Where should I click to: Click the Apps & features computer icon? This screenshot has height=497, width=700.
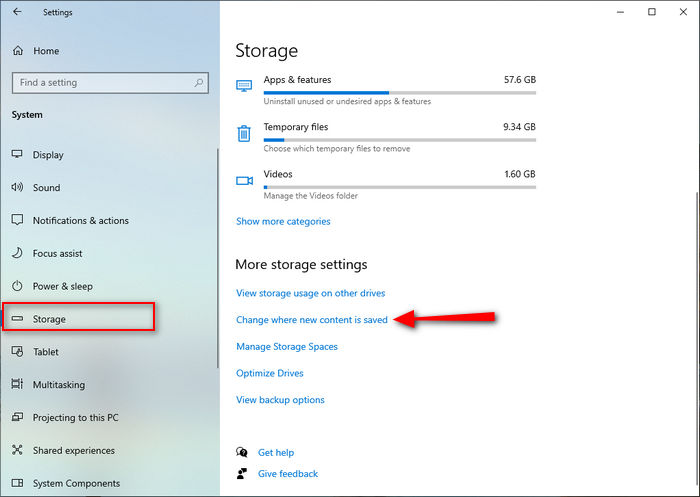tap(244, 85)
